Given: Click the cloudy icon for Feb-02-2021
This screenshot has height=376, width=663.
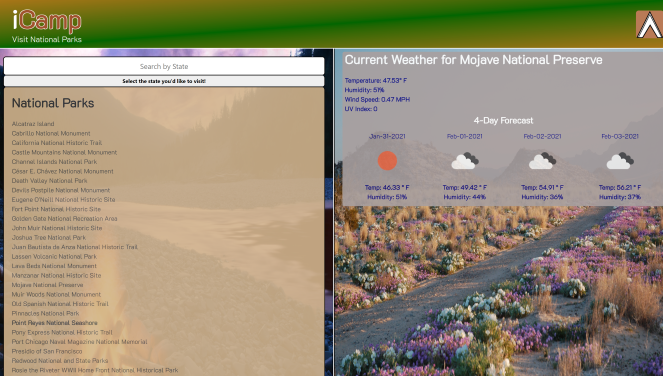Looking at the screenshot, I should pyautogui.click(x=542, y=161).
